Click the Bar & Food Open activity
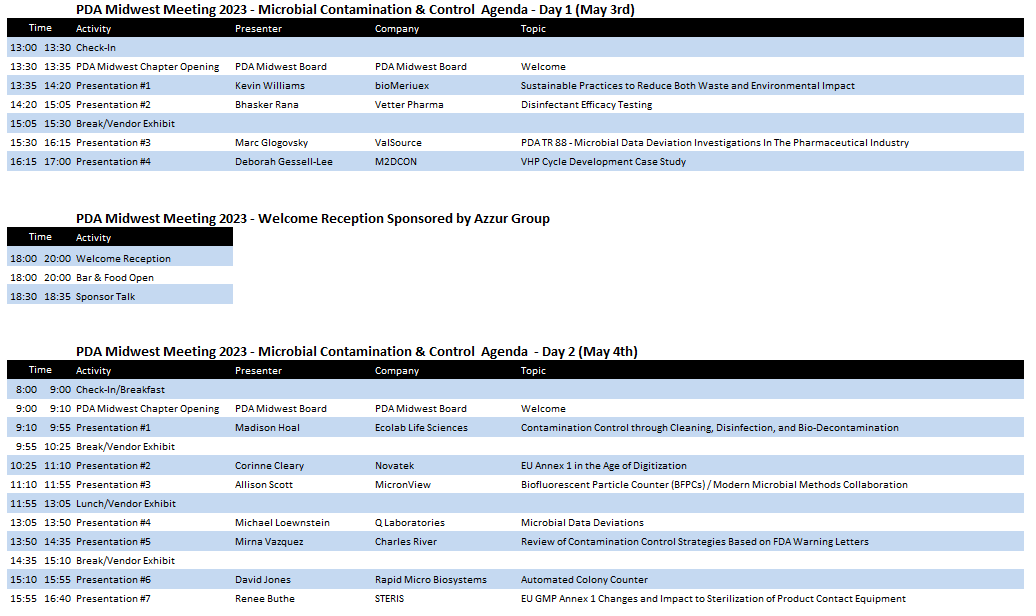Image resolution: width=1036 pixels, height=616 pixels. [114, 278]
